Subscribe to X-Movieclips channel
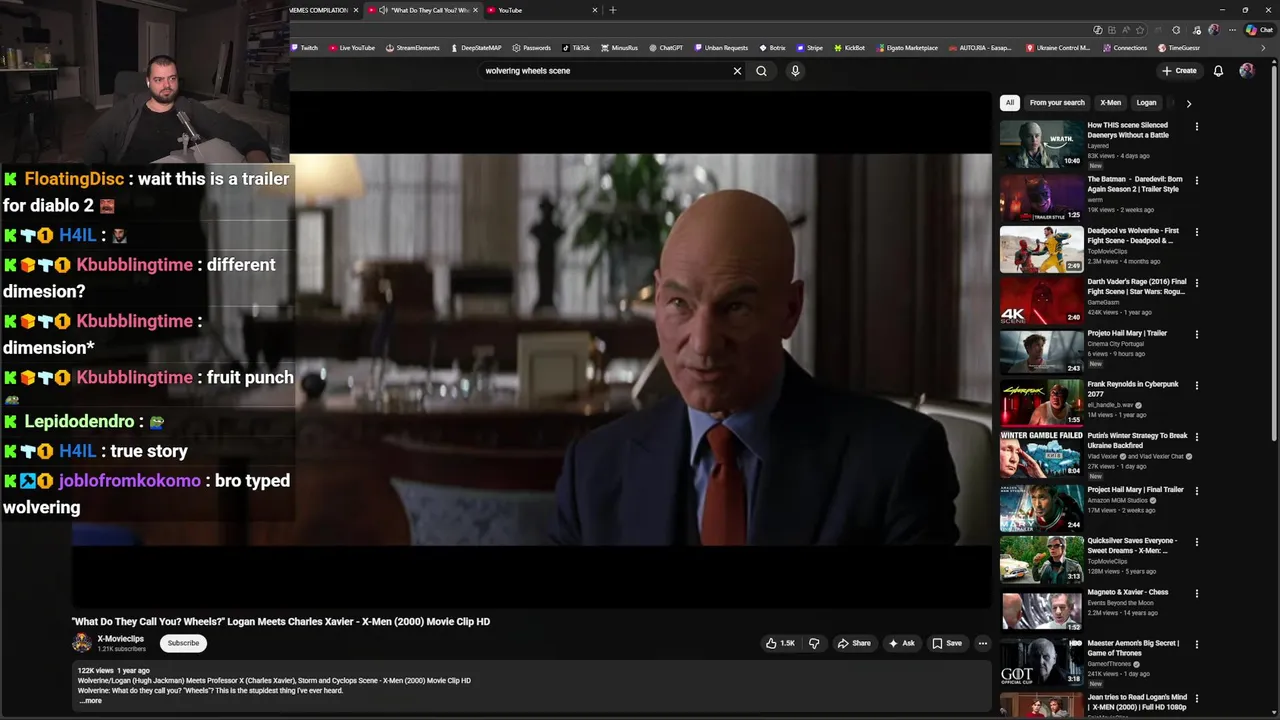Viewport: 1280px width, 720px height. coord(183,643)
